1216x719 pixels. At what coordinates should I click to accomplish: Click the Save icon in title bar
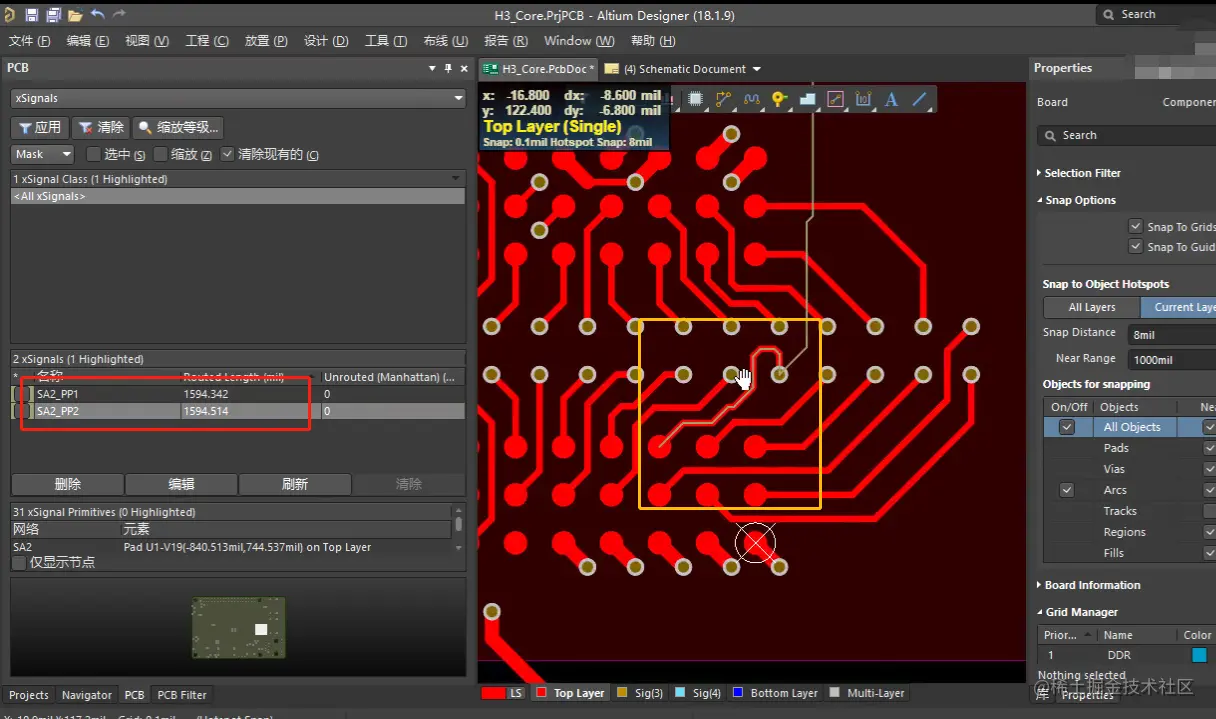[x=32, y=15]
